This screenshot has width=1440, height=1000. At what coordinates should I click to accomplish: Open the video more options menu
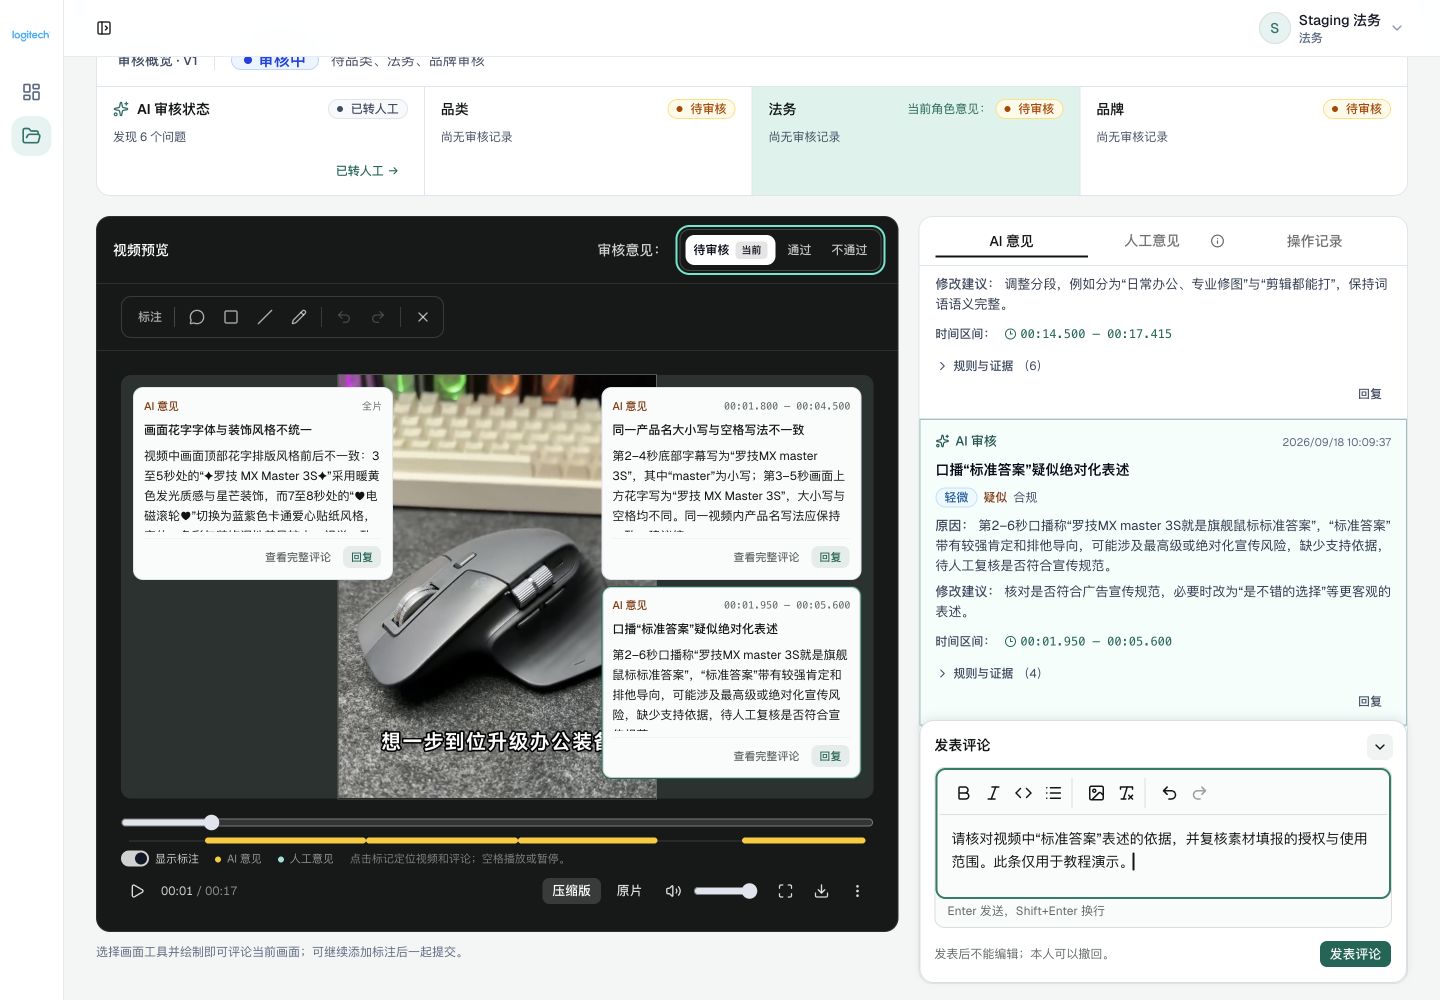pyautogui.click(x=857, y=891)
